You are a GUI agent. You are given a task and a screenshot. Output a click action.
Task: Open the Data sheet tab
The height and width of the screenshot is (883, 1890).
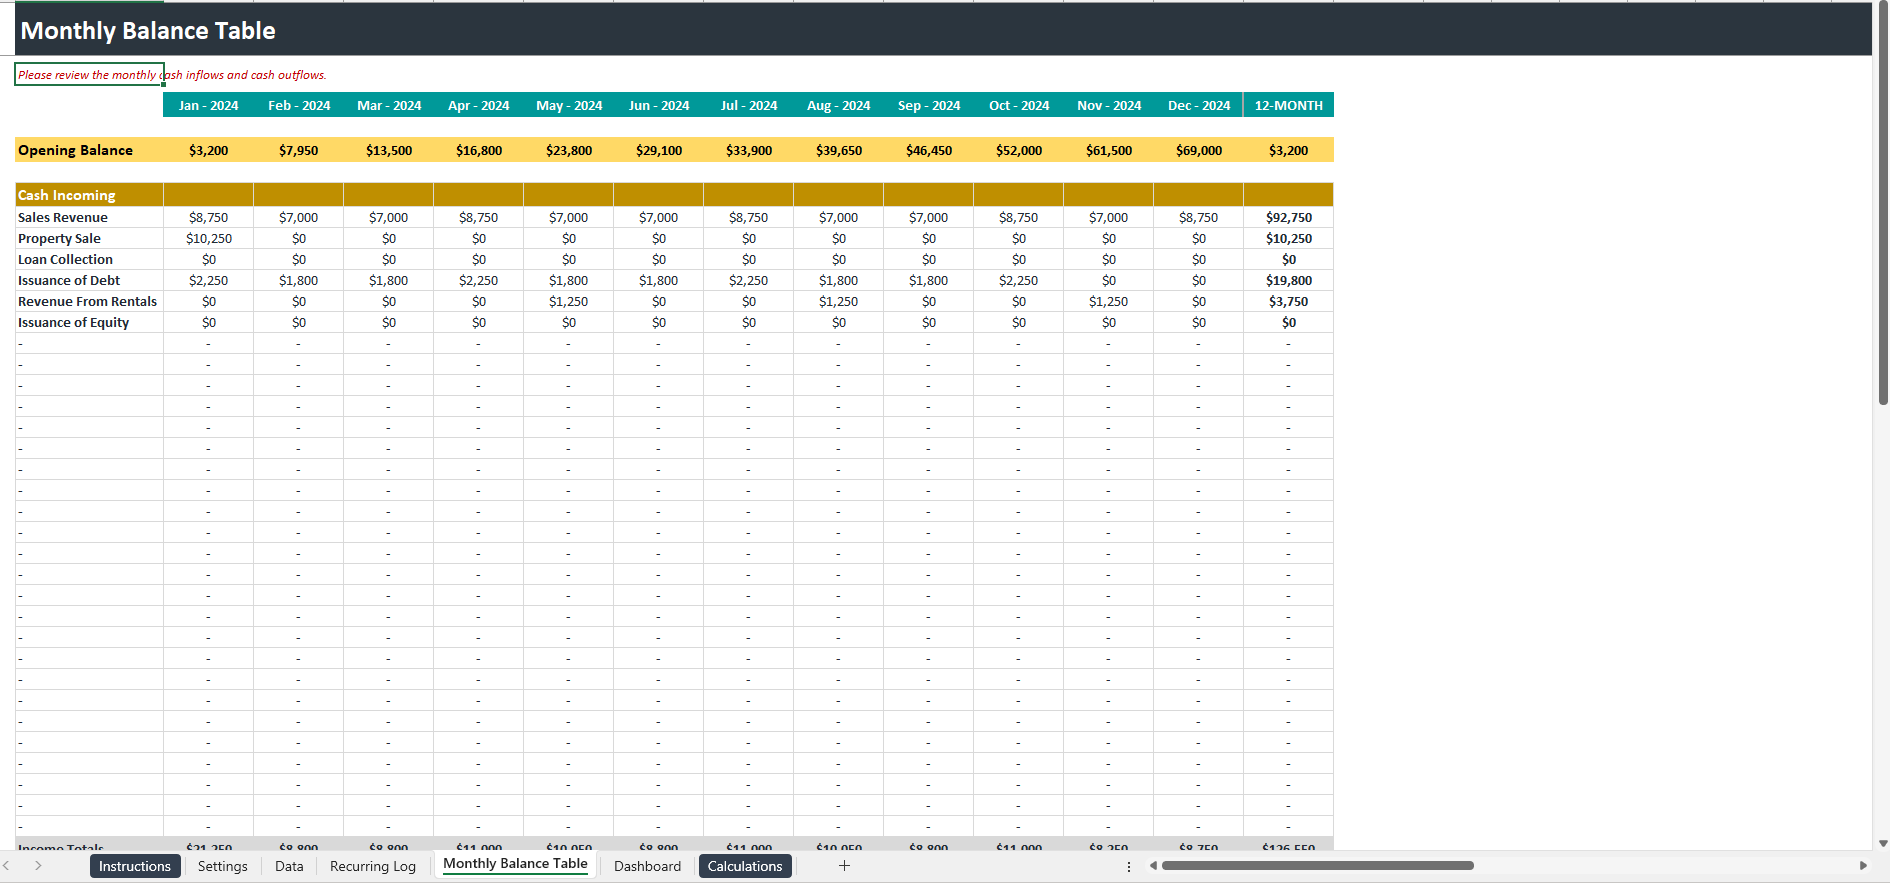click(x=289, y=866)
